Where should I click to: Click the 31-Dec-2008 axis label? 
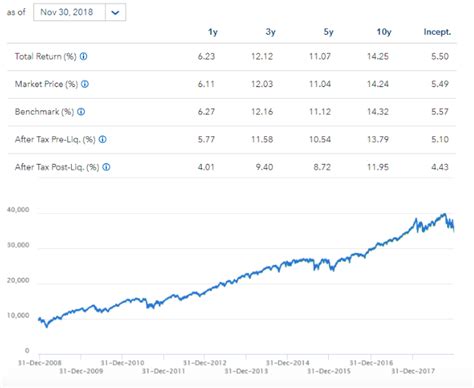tap(40, 363)
